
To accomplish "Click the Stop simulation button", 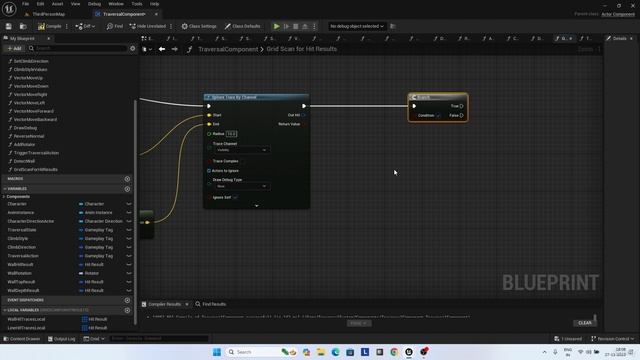I will [x=296, y=26].
